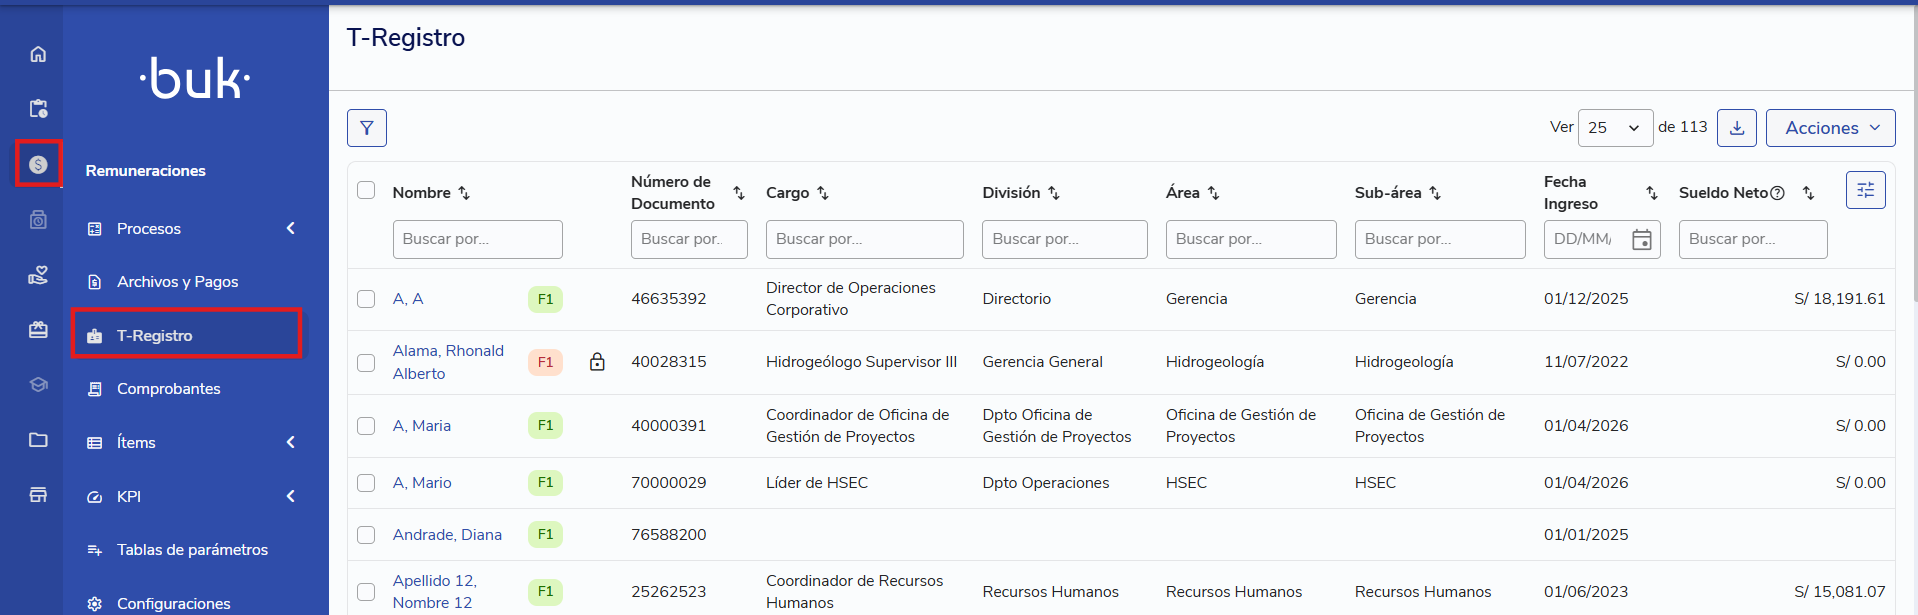Click the F1 badge on A, A row

pyautogui.click(x=545, y=299)
